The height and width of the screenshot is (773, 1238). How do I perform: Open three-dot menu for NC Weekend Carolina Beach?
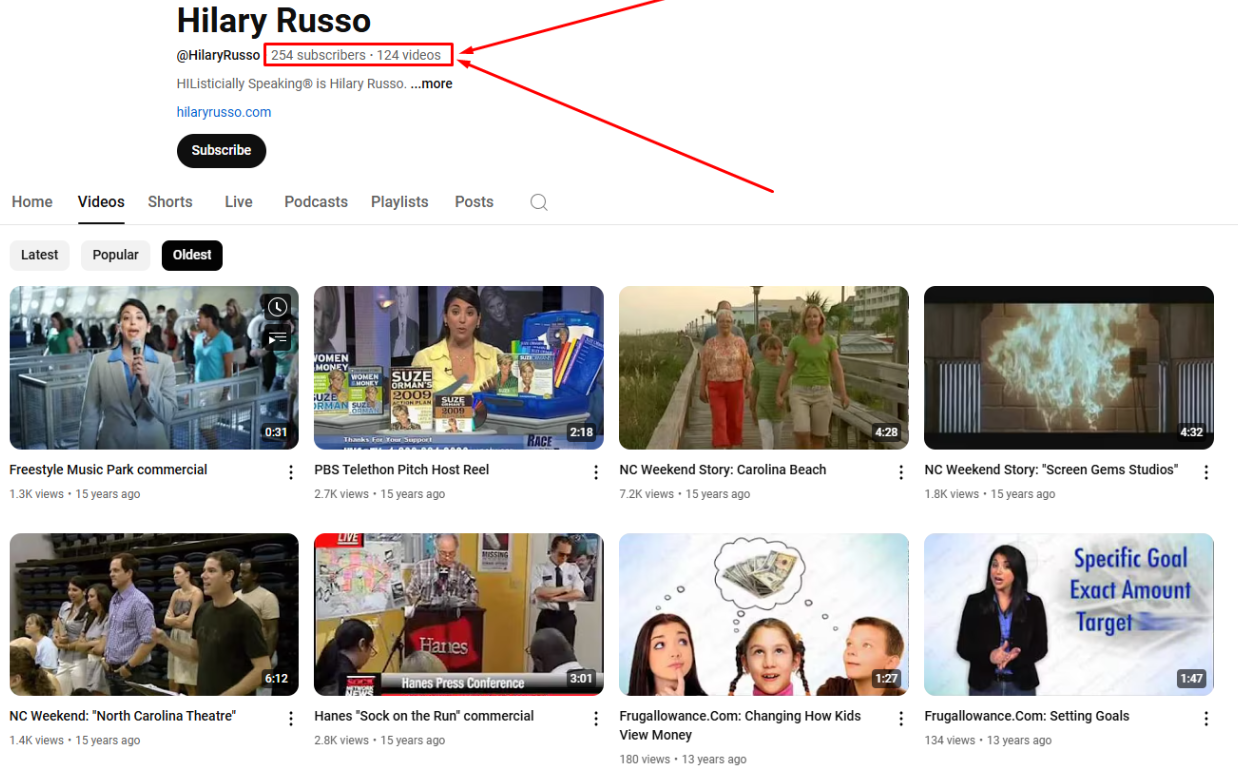901,472
